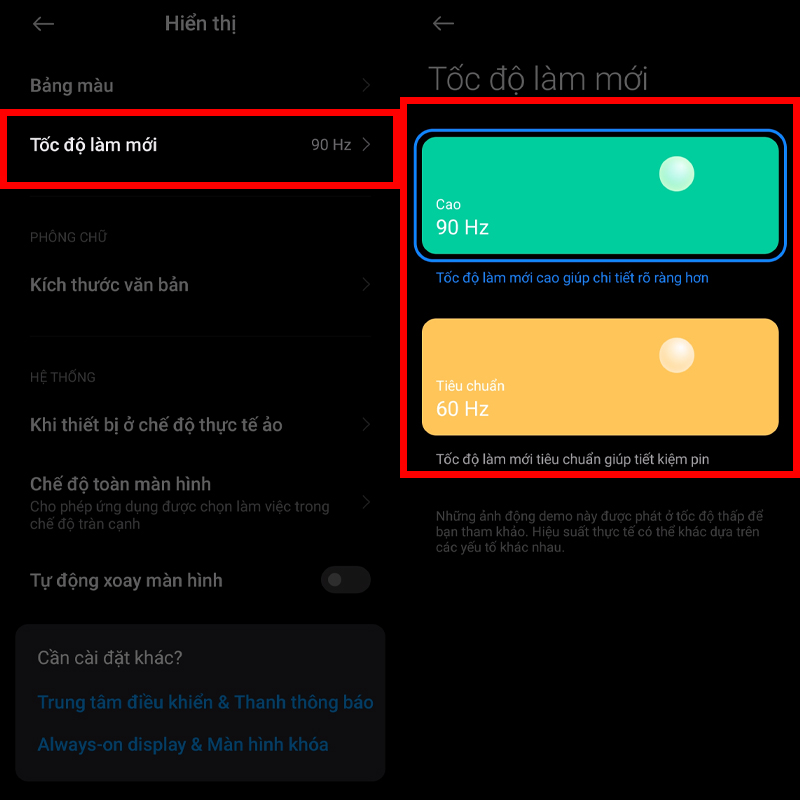Click the green ball in the 90 Hz card

pyautogui.click(x=676, y=174)
